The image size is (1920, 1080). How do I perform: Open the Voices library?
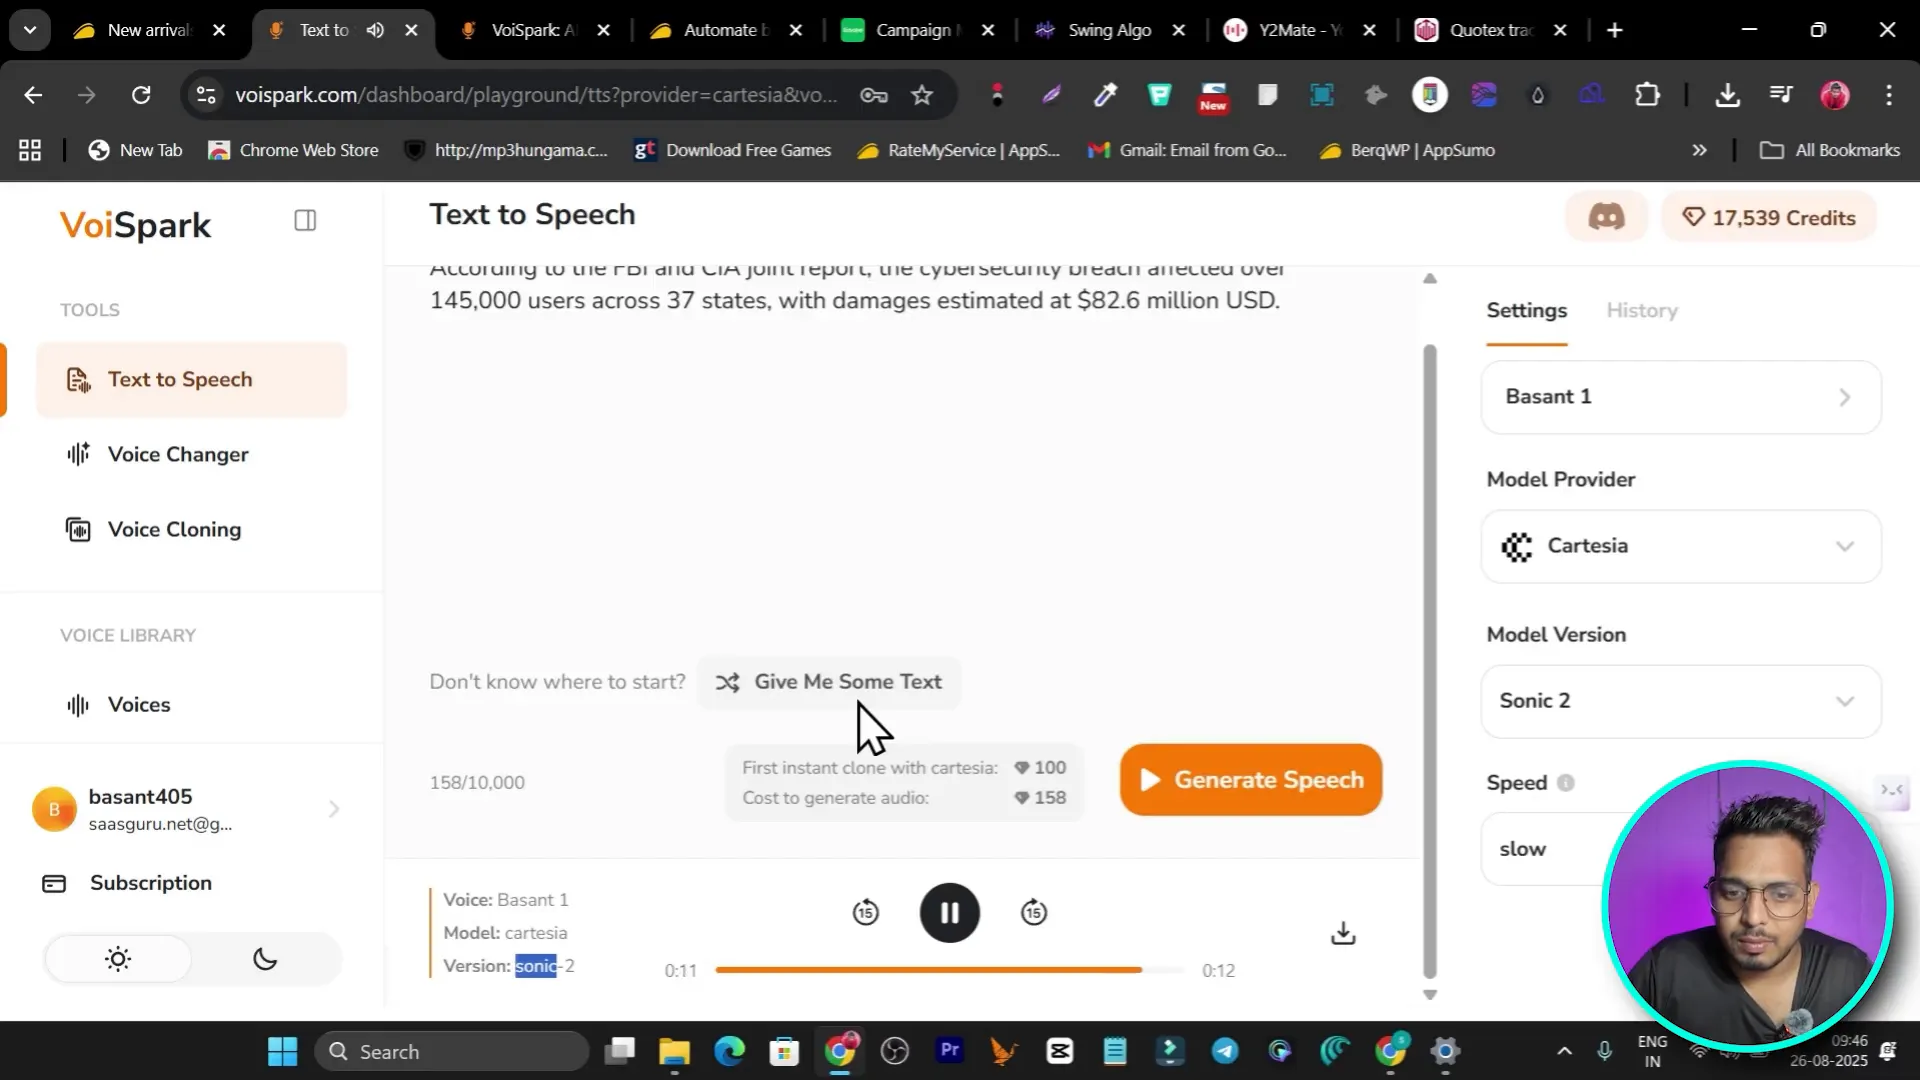139,704
